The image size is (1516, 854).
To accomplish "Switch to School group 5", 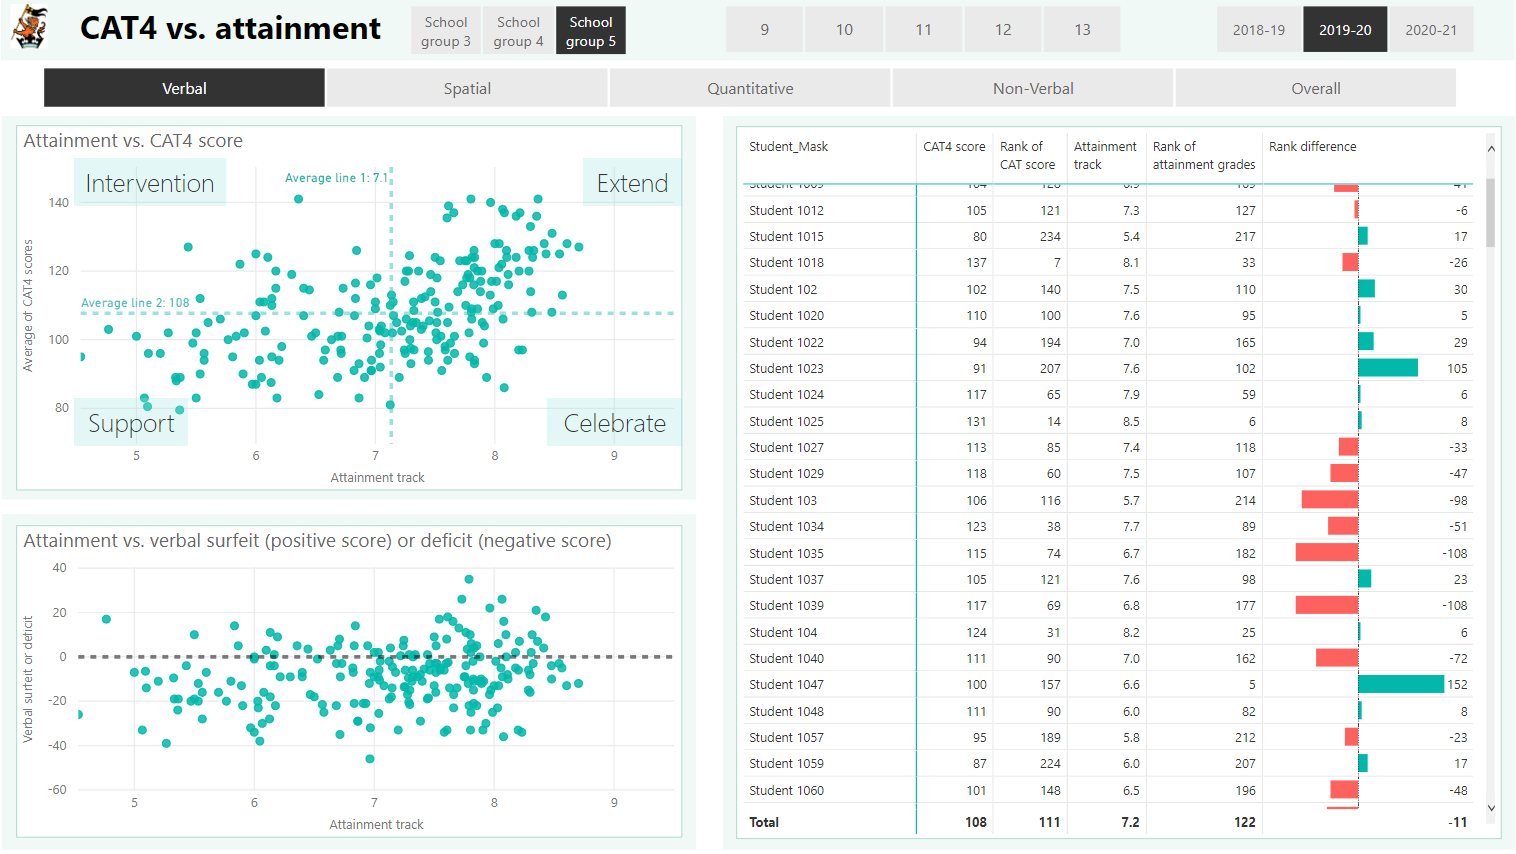I will click(x=590, y=29).
